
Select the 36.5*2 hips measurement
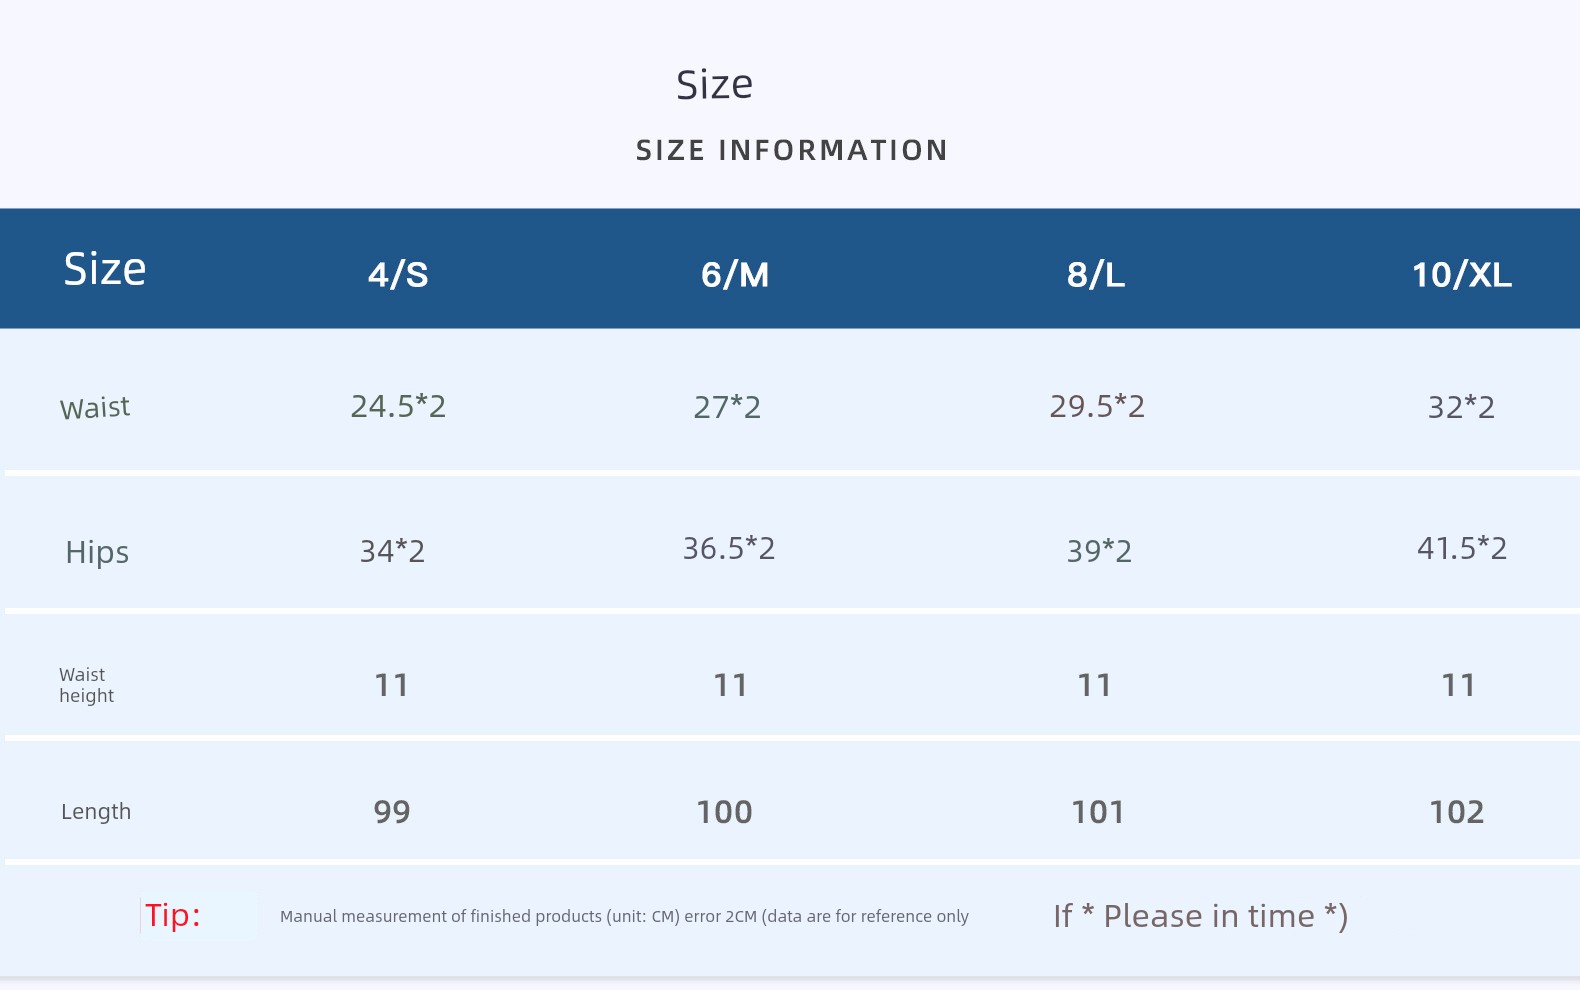pos(729,548)
